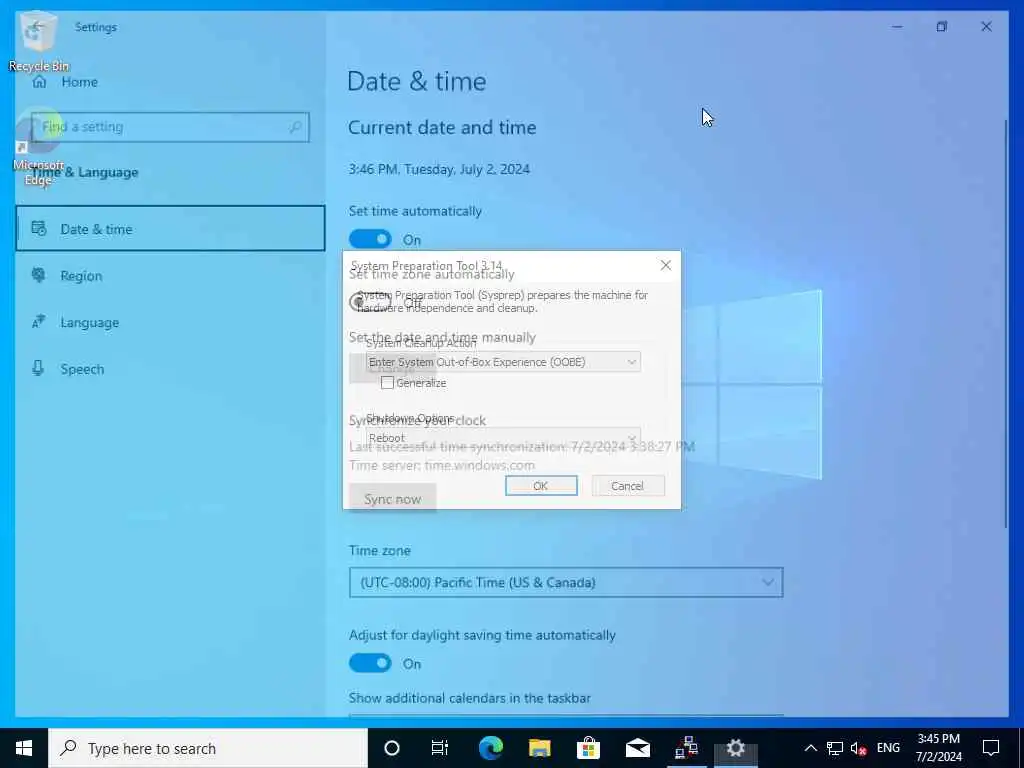The image size is (1024, 768).
Task: Click the search magnifier in Find a setting
Action: click(x=295, y=127)
